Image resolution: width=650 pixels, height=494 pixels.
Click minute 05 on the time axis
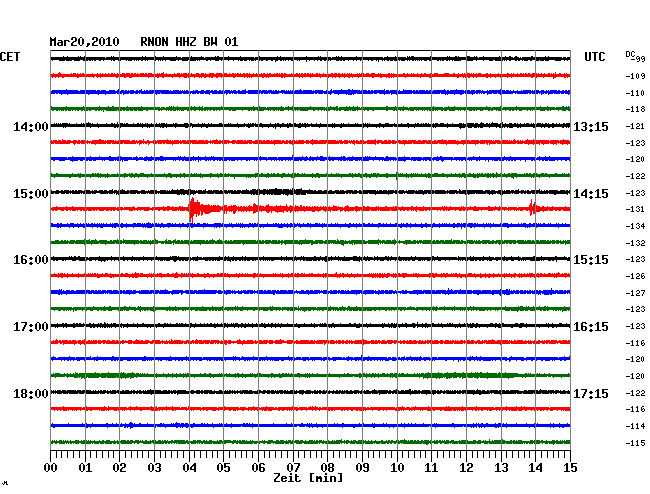pos(223,468)
